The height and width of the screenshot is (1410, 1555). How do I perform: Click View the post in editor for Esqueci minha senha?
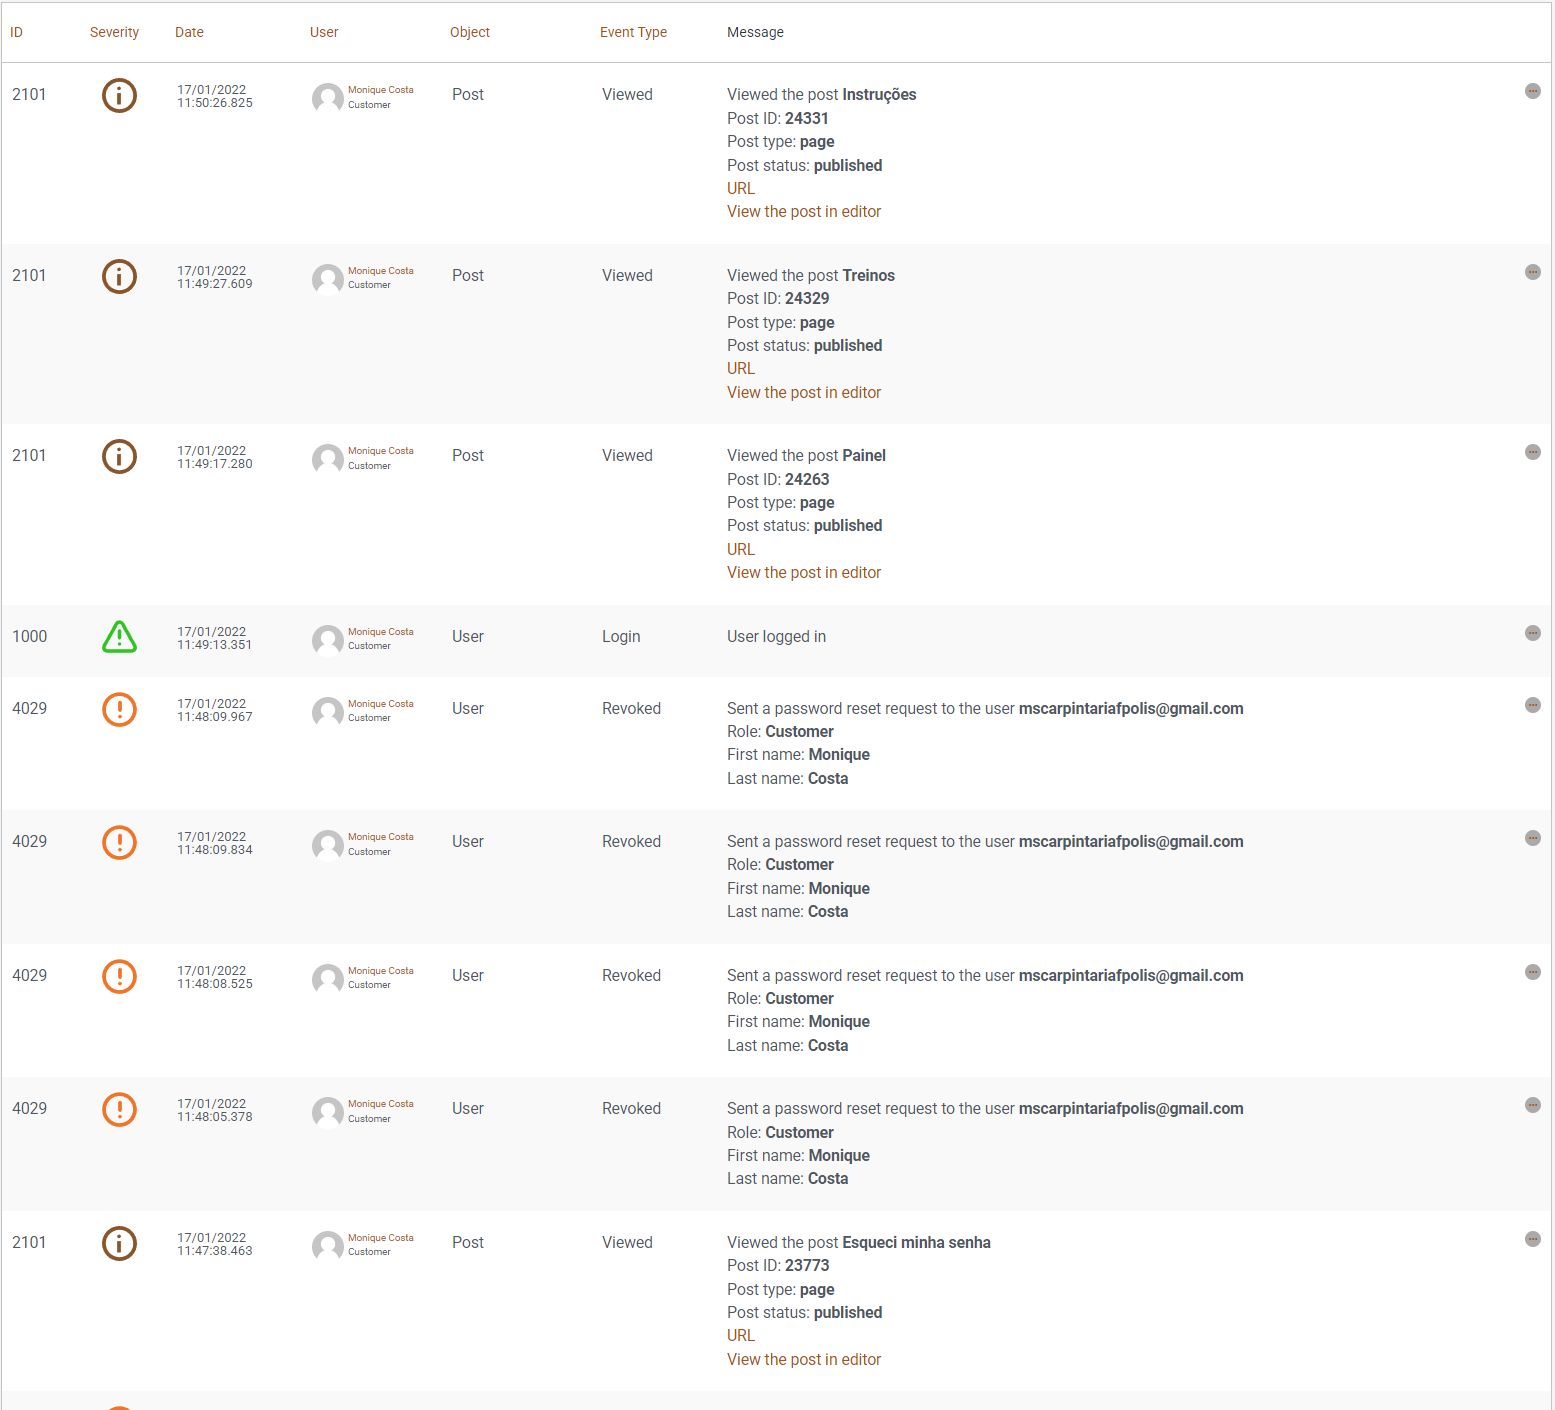point(803,1359)
